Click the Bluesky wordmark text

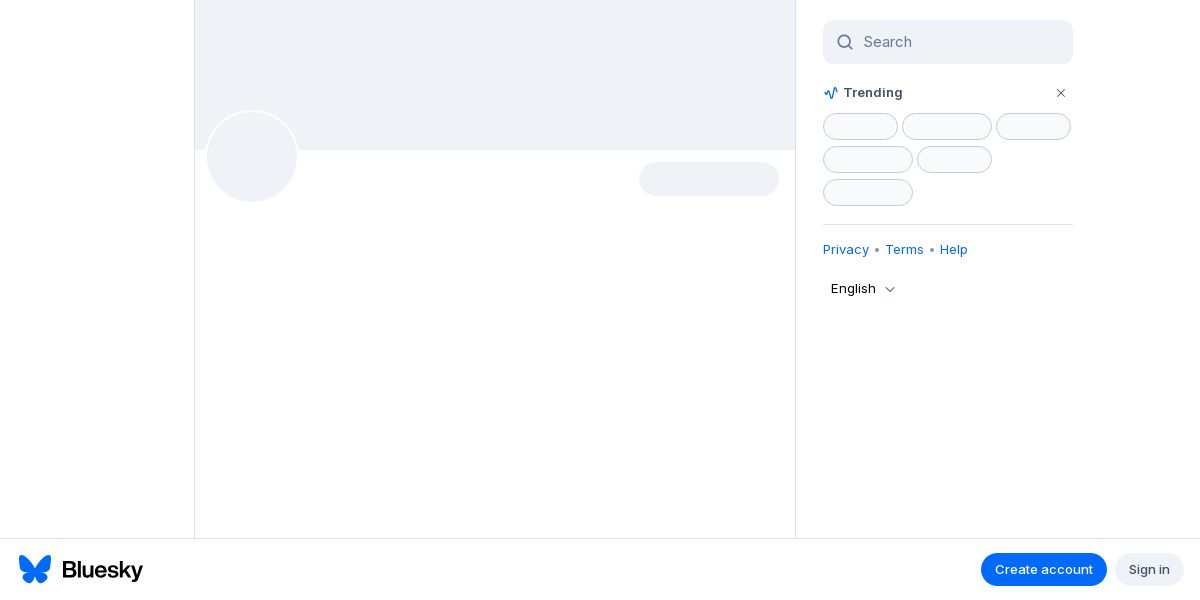(102, 570)
